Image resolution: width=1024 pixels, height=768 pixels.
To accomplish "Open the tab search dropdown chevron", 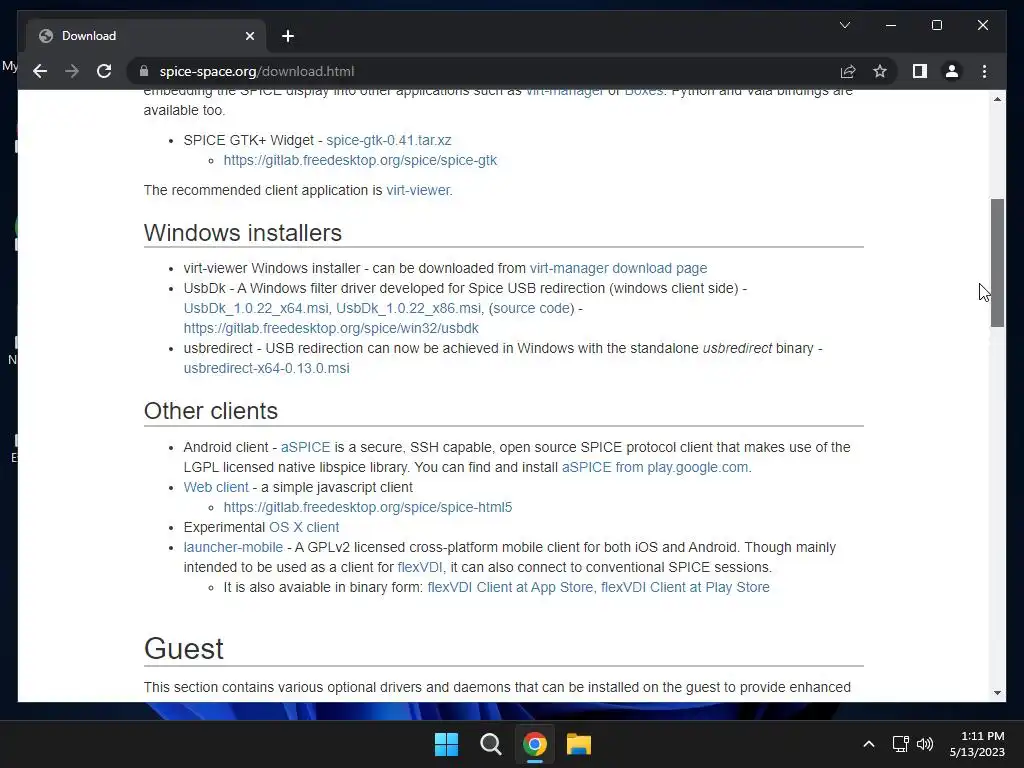I will (844, 25).
